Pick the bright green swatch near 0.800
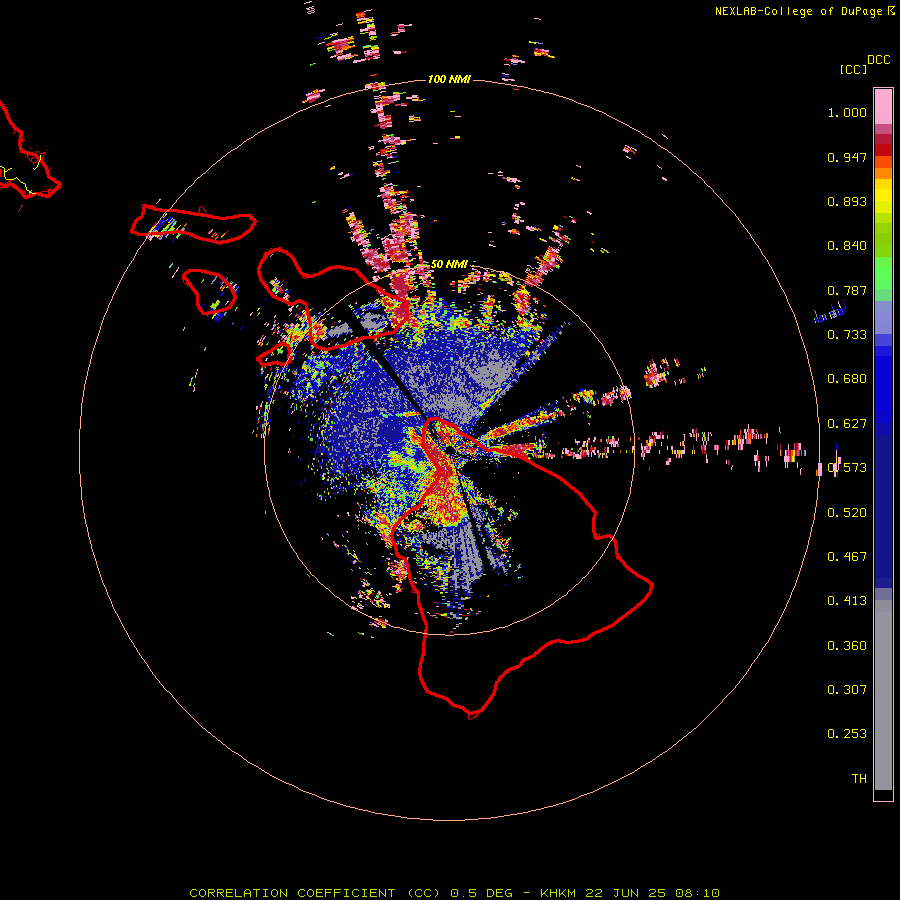Screen dimensions: 900x900 click(x=883, y=278)
